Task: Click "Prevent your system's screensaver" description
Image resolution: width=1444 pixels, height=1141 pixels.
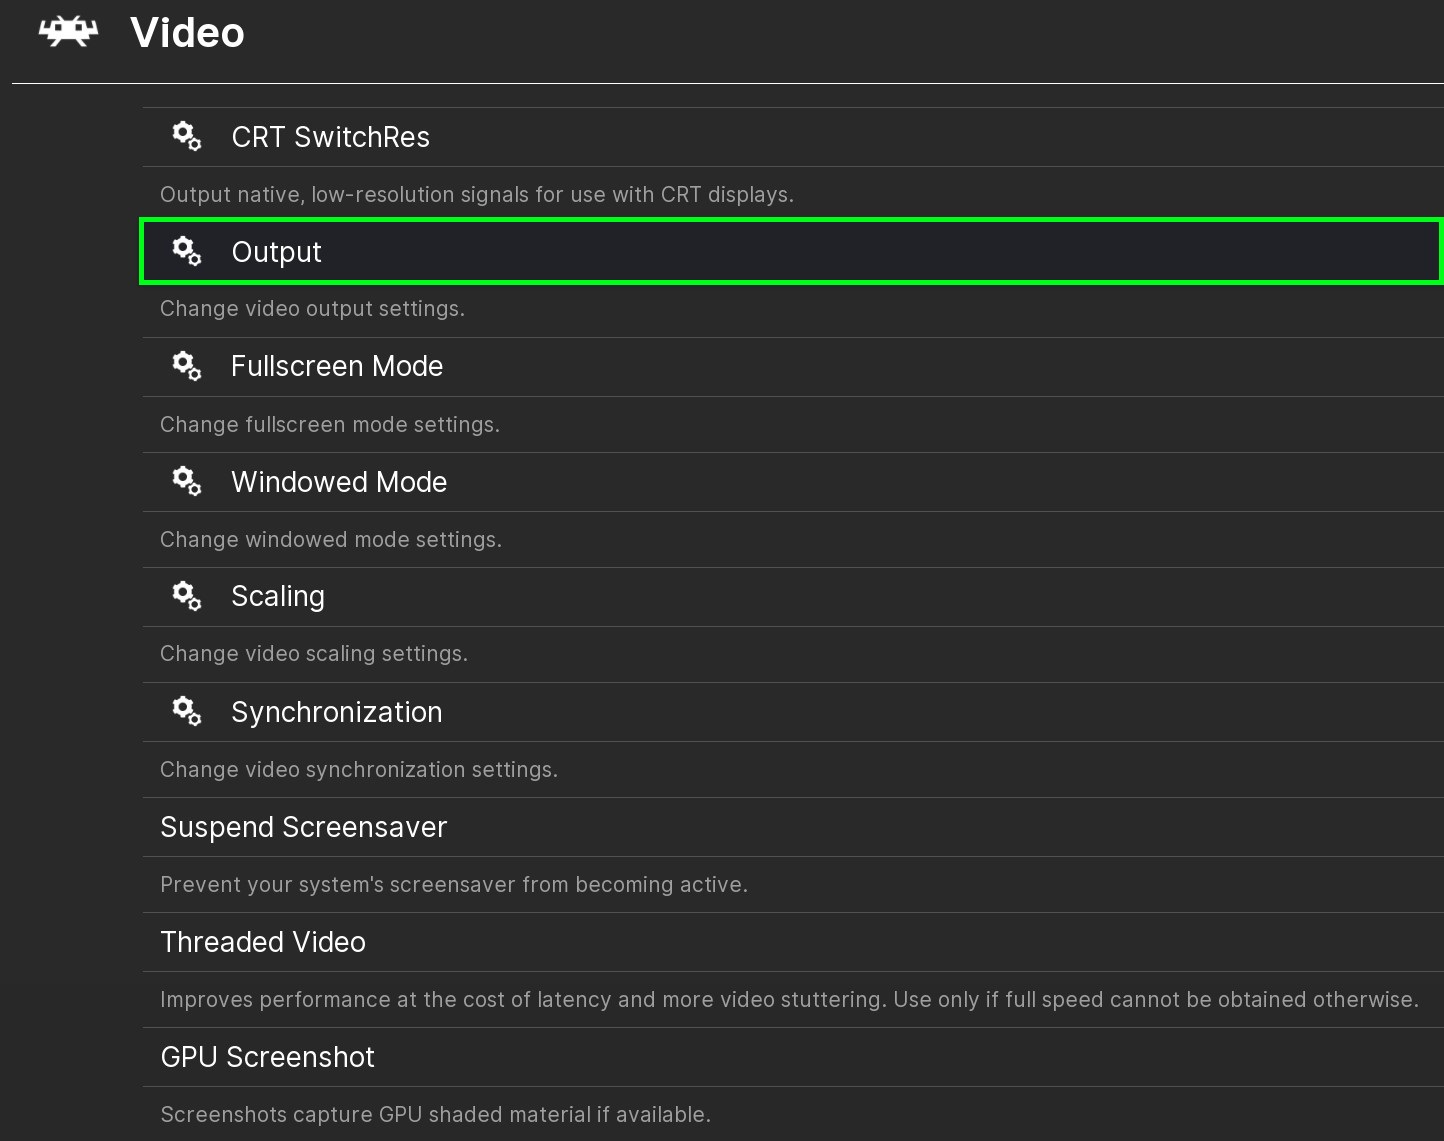Action: click(453, 884)
